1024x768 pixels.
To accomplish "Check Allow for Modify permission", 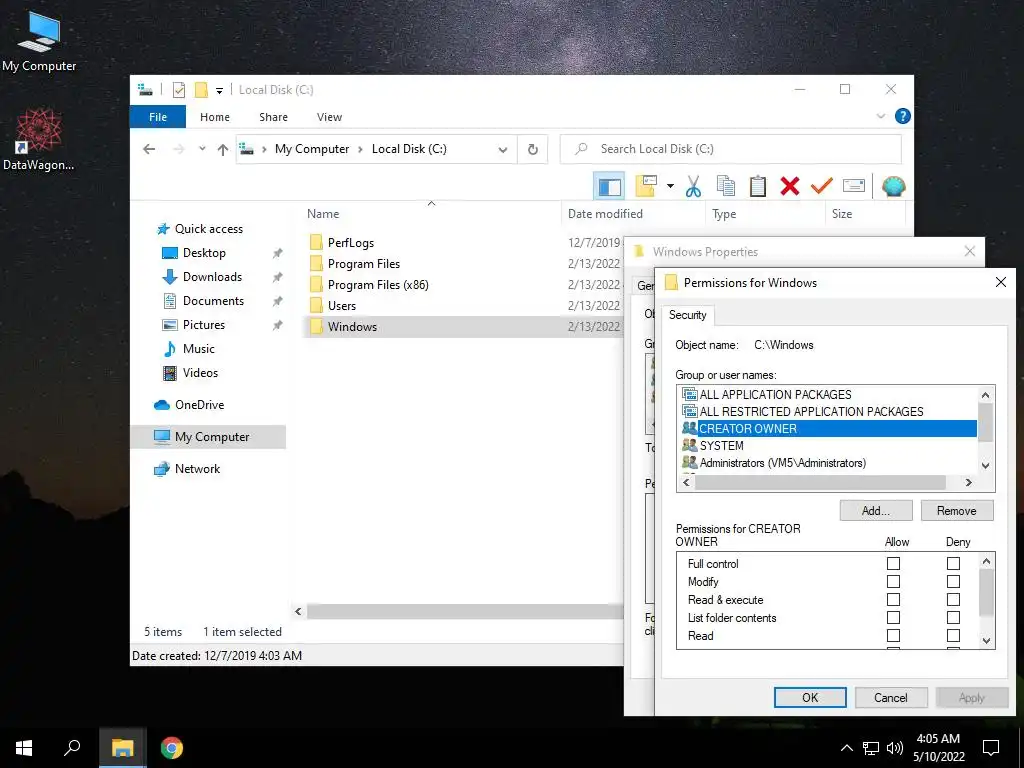I will click(893, 581).
